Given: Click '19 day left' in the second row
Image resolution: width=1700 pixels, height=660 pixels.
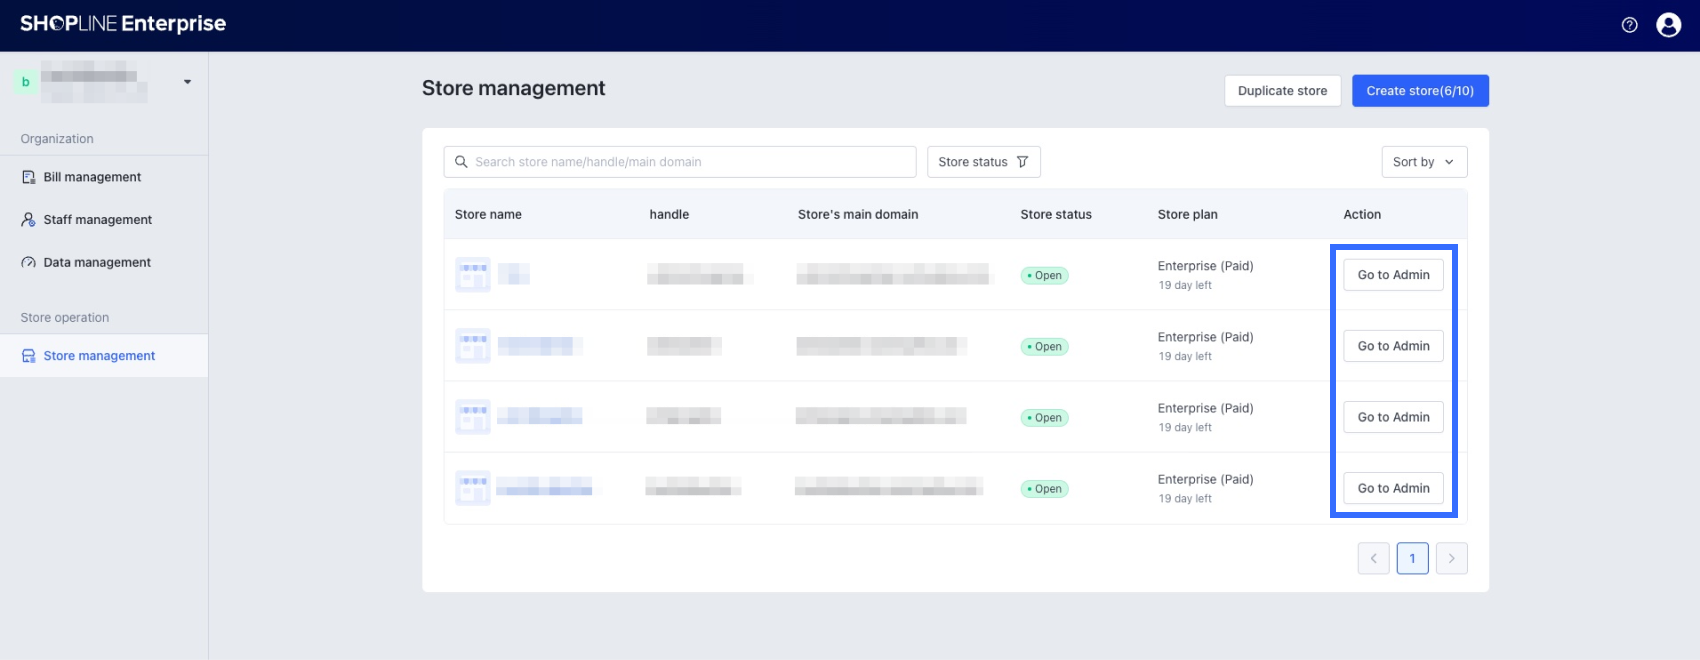Looking at the screenshot, I should pos(1185,356).
